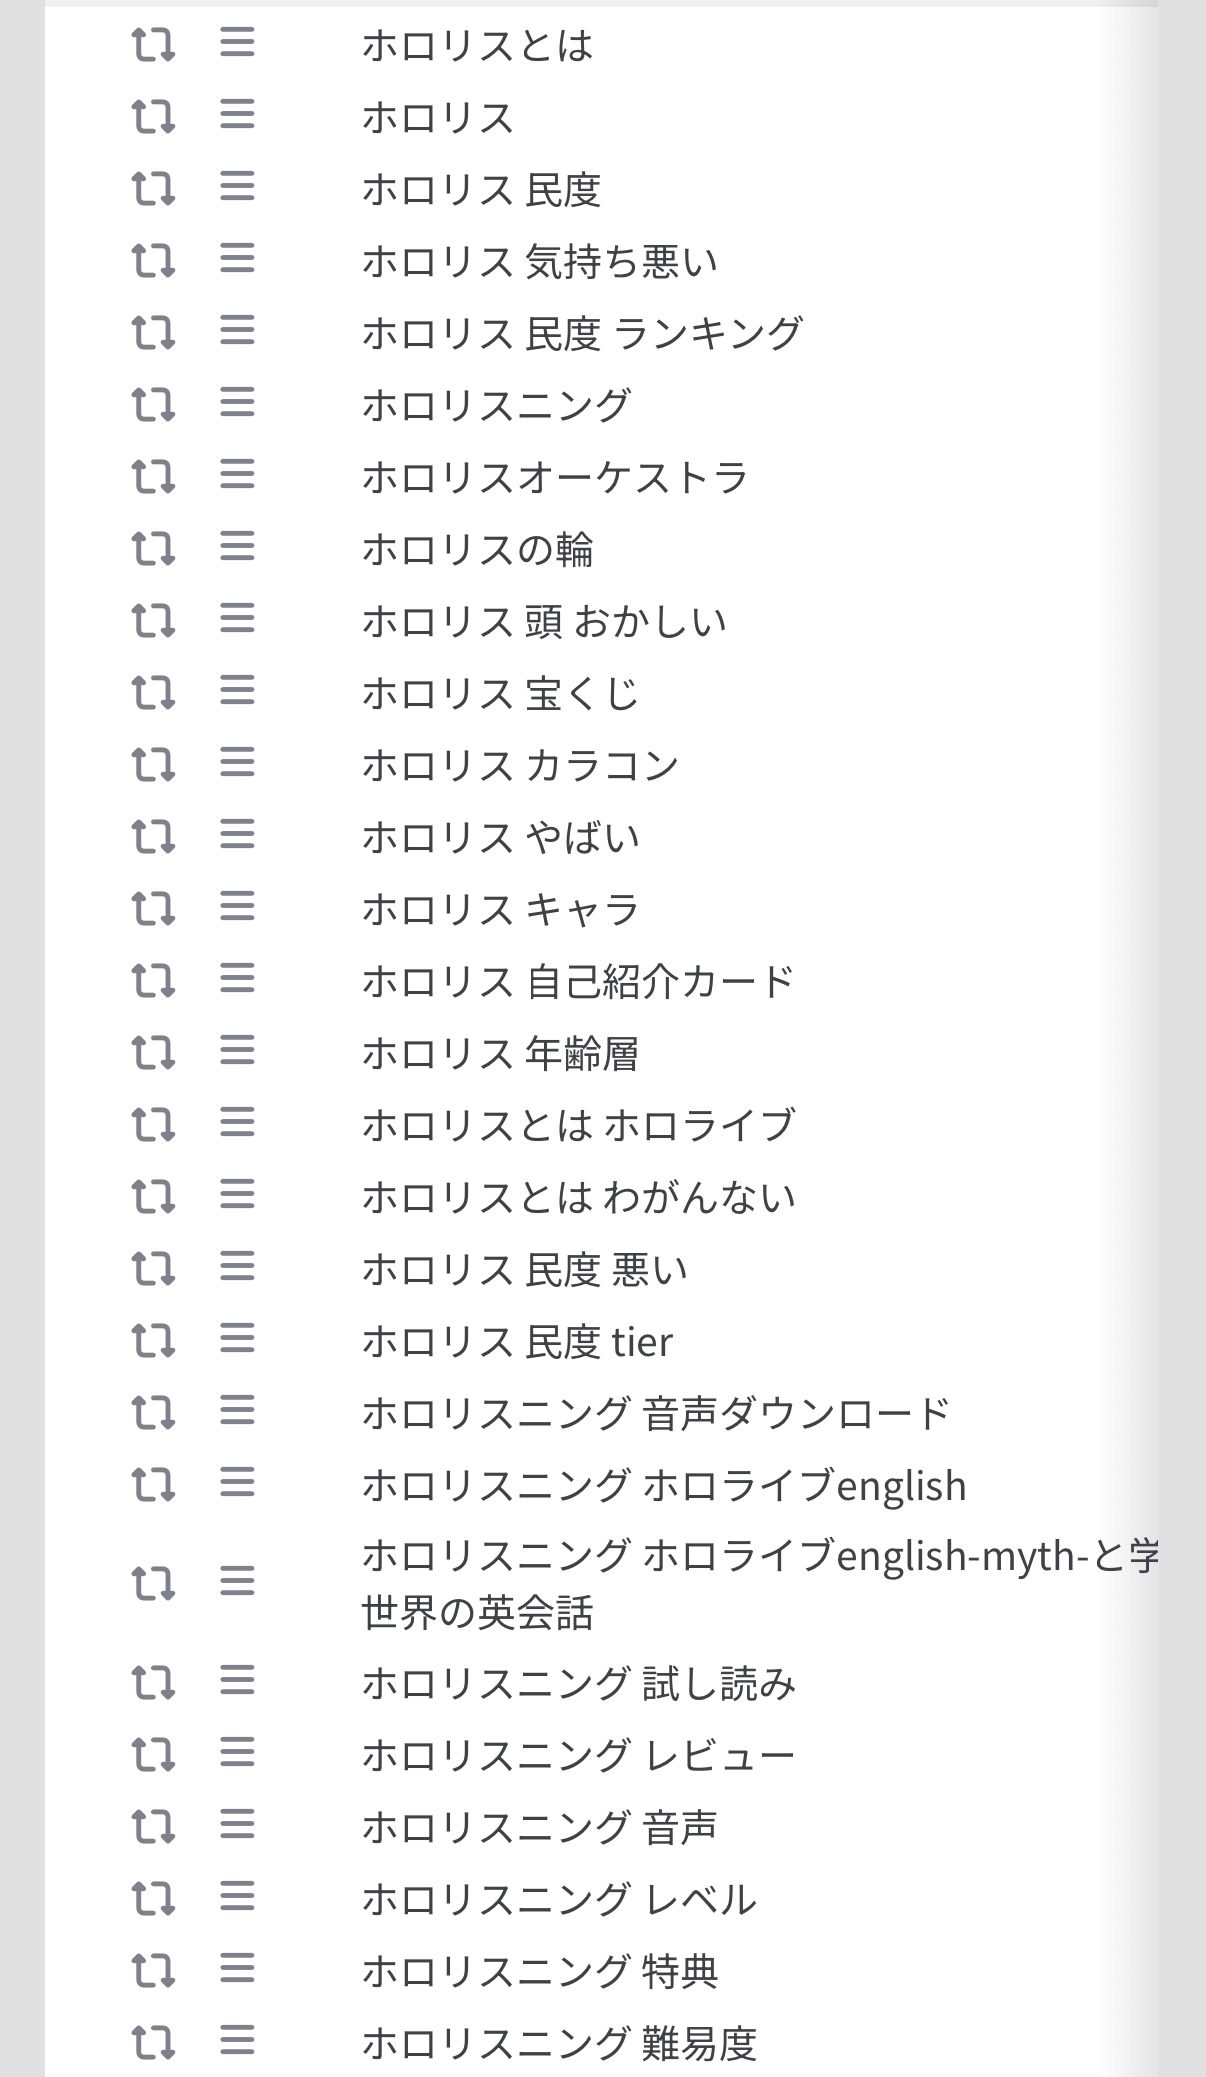Click the arrows icon beside ホロリス 年齢層
The width and height of the screenshot is (1206, 2077).
click(x=153, y=1052)
